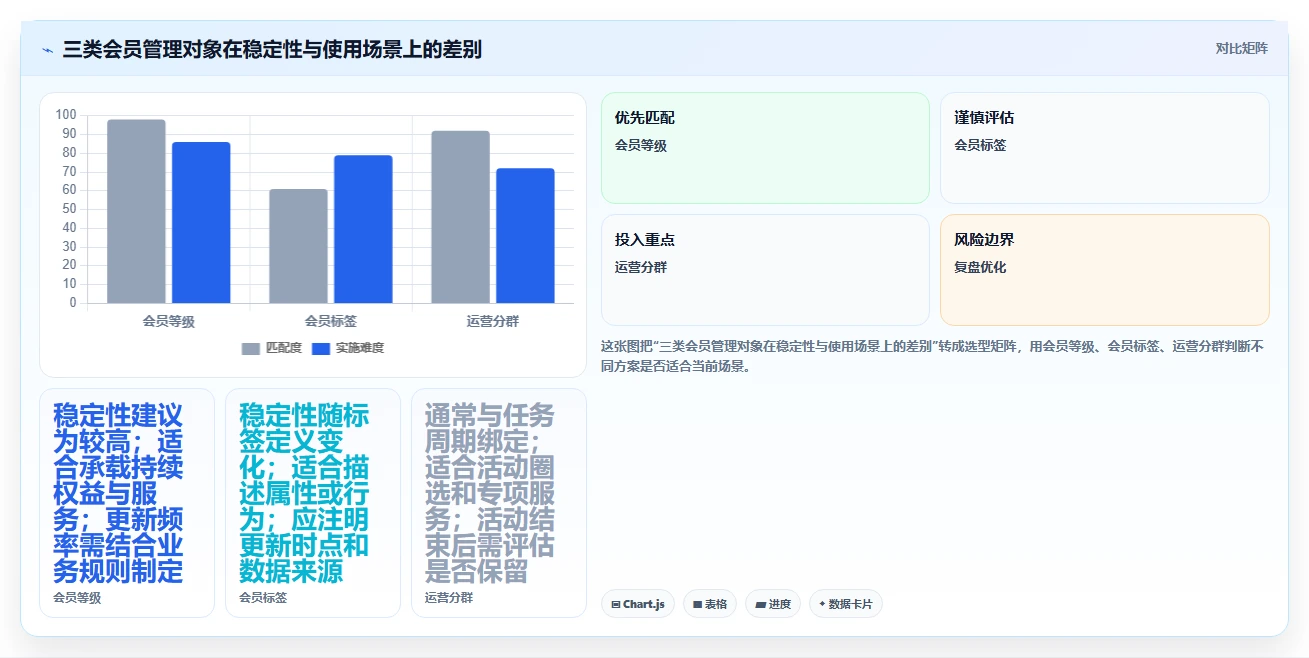Screen dimensions: 1309x658
Task: Click the gray 匹配度 legend swatch
Action: click(x=251, y=348)
